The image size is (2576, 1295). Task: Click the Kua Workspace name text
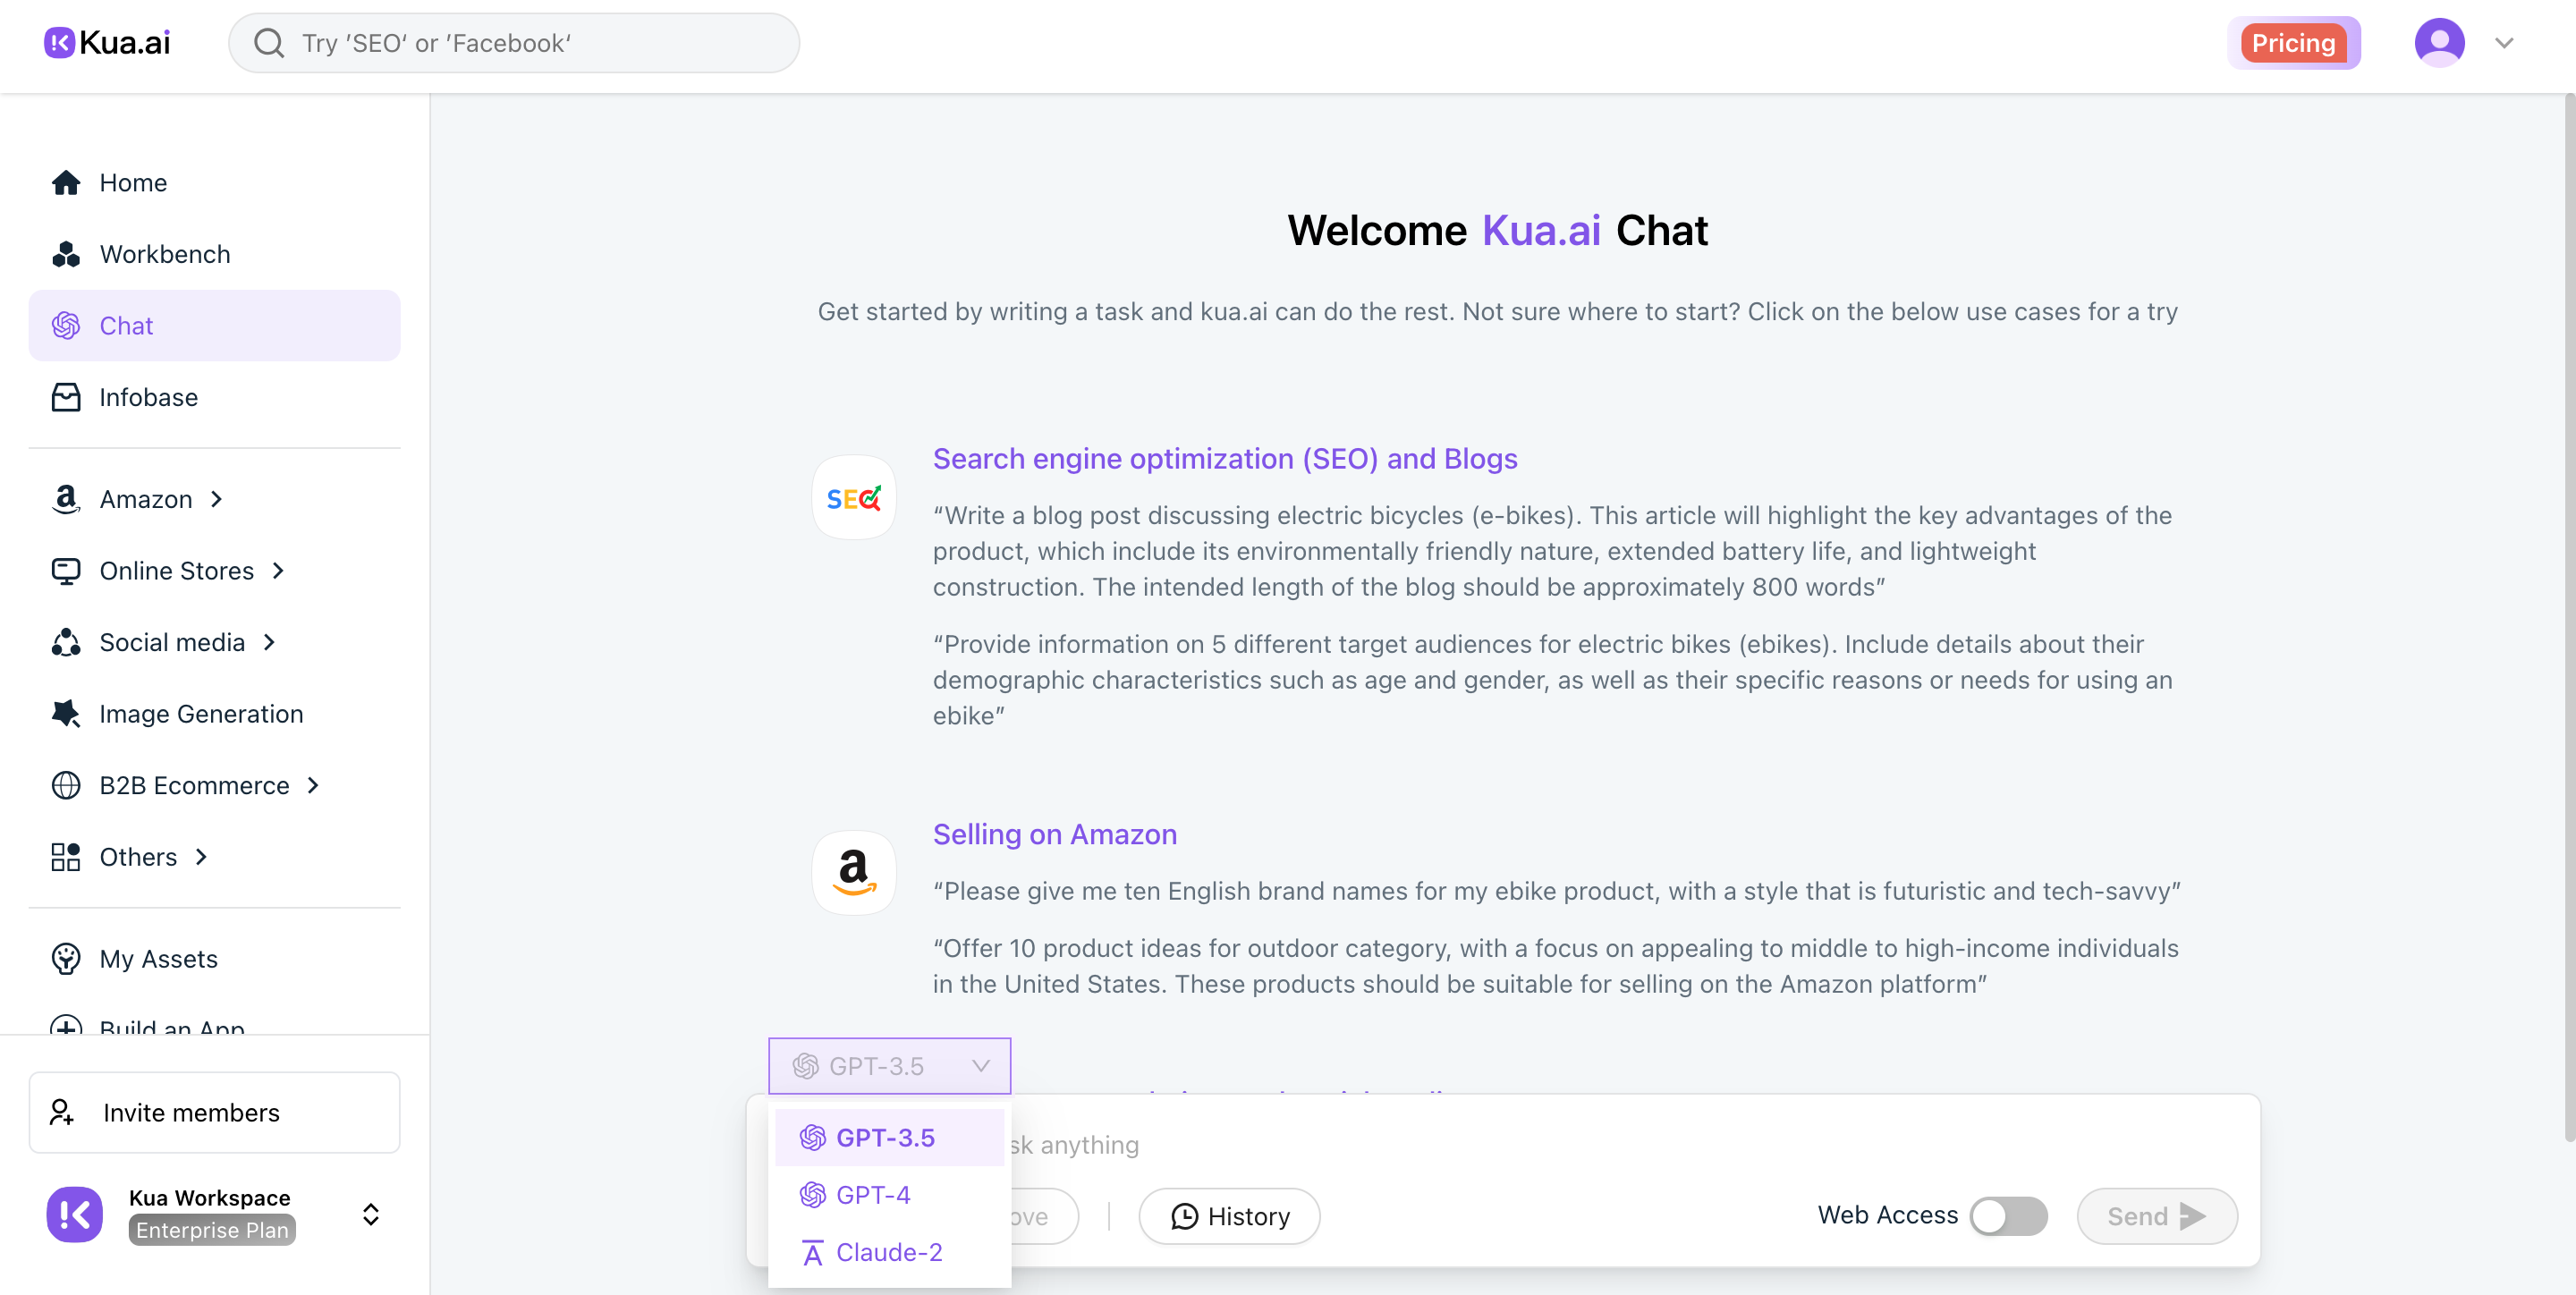(209, 1198)
